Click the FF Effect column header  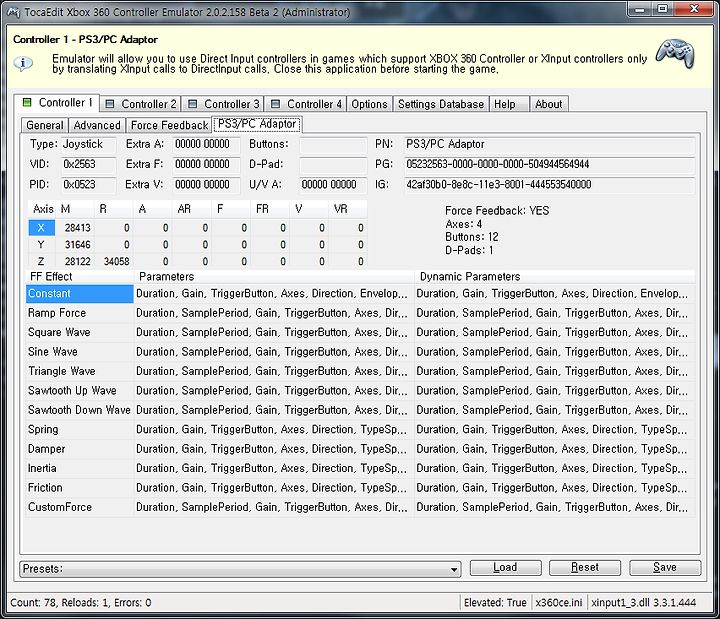coord(79,276)
